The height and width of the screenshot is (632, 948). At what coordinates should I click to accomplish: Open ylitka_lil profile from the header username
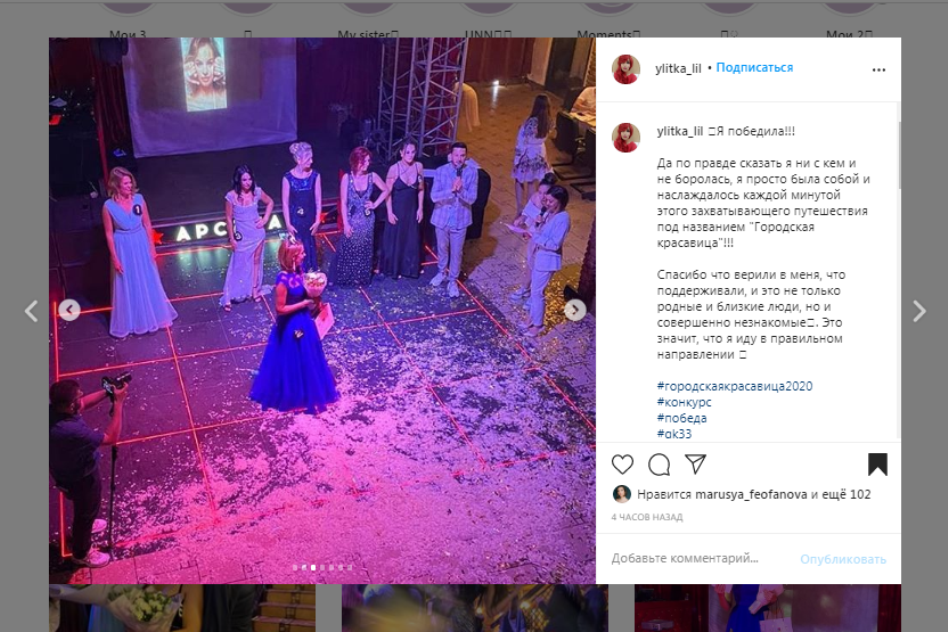pos(678,68)
